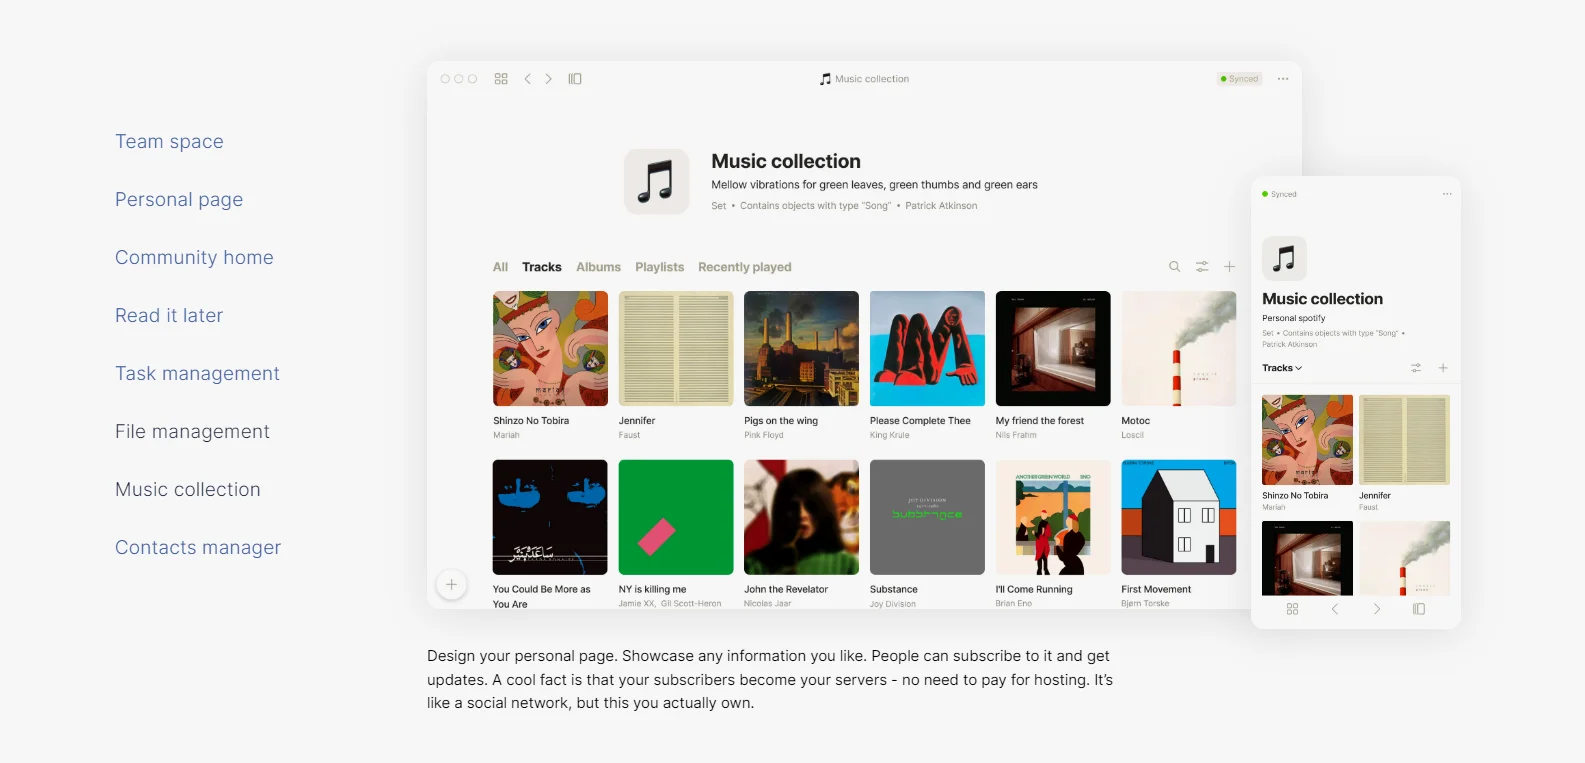Choose File management in the list
Screen dimensions: 1585x763
tap(192, 432)
